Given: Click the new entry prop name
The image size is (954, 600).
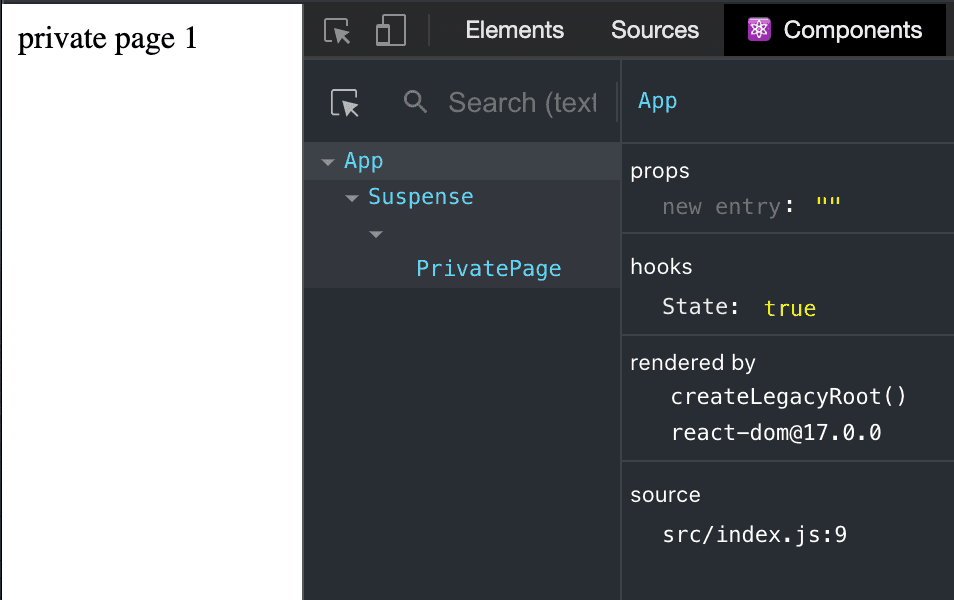Looking at the screenshot, I should coord(722,207).
